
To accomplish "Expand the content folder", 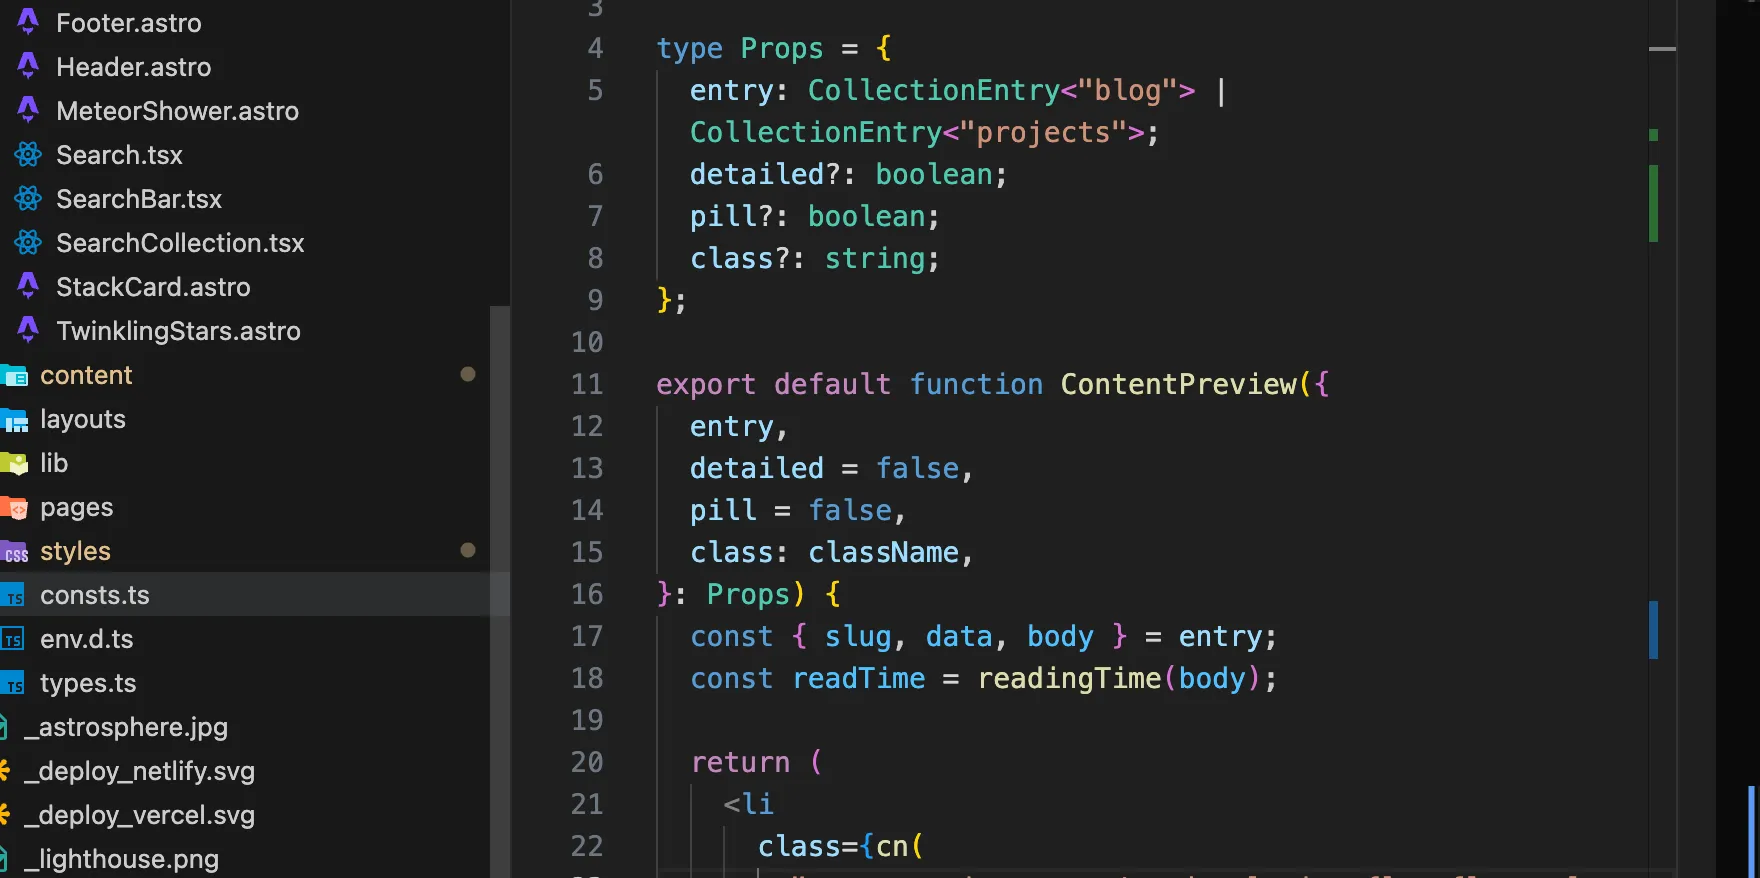I will click(x=86, y=375).
